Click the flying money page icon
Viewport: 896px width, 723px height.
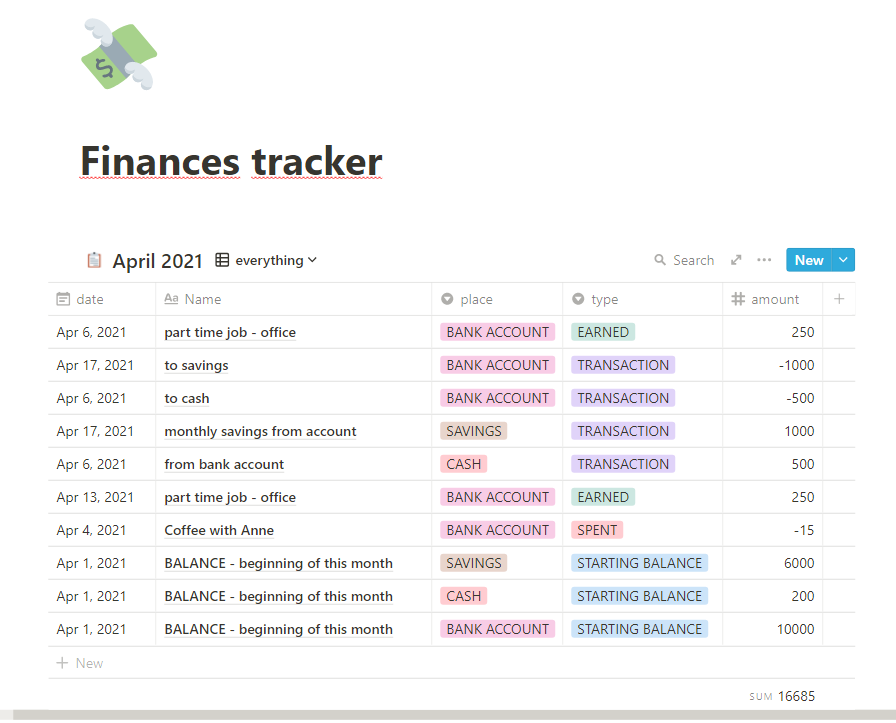coord(119,55)
